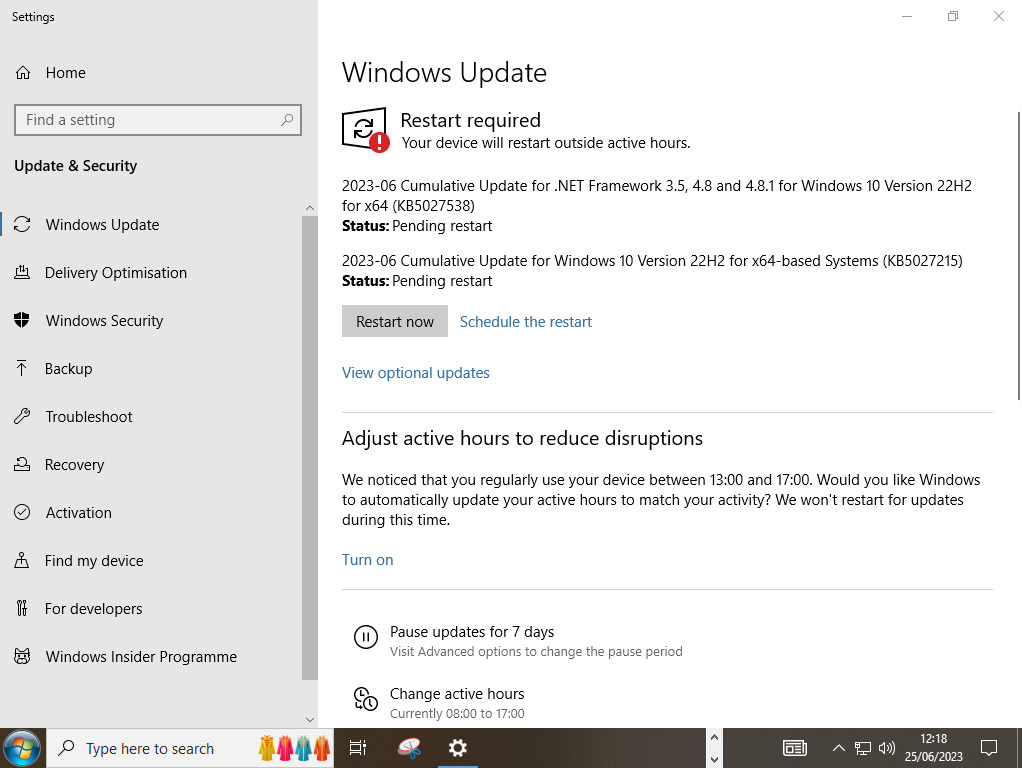The width and height of the screenshot is (1022, 768).
Task: Click the Find my device person icon
Action: tap(22, 560)
